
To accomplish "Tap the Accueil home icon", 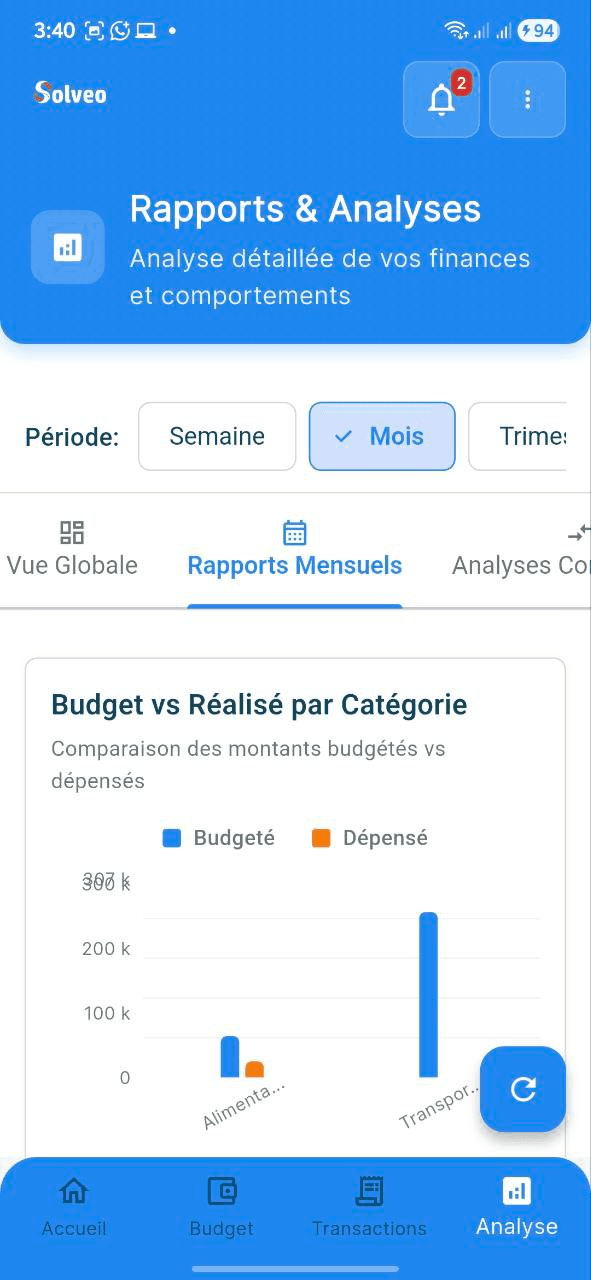I will tap(73, 1190).
